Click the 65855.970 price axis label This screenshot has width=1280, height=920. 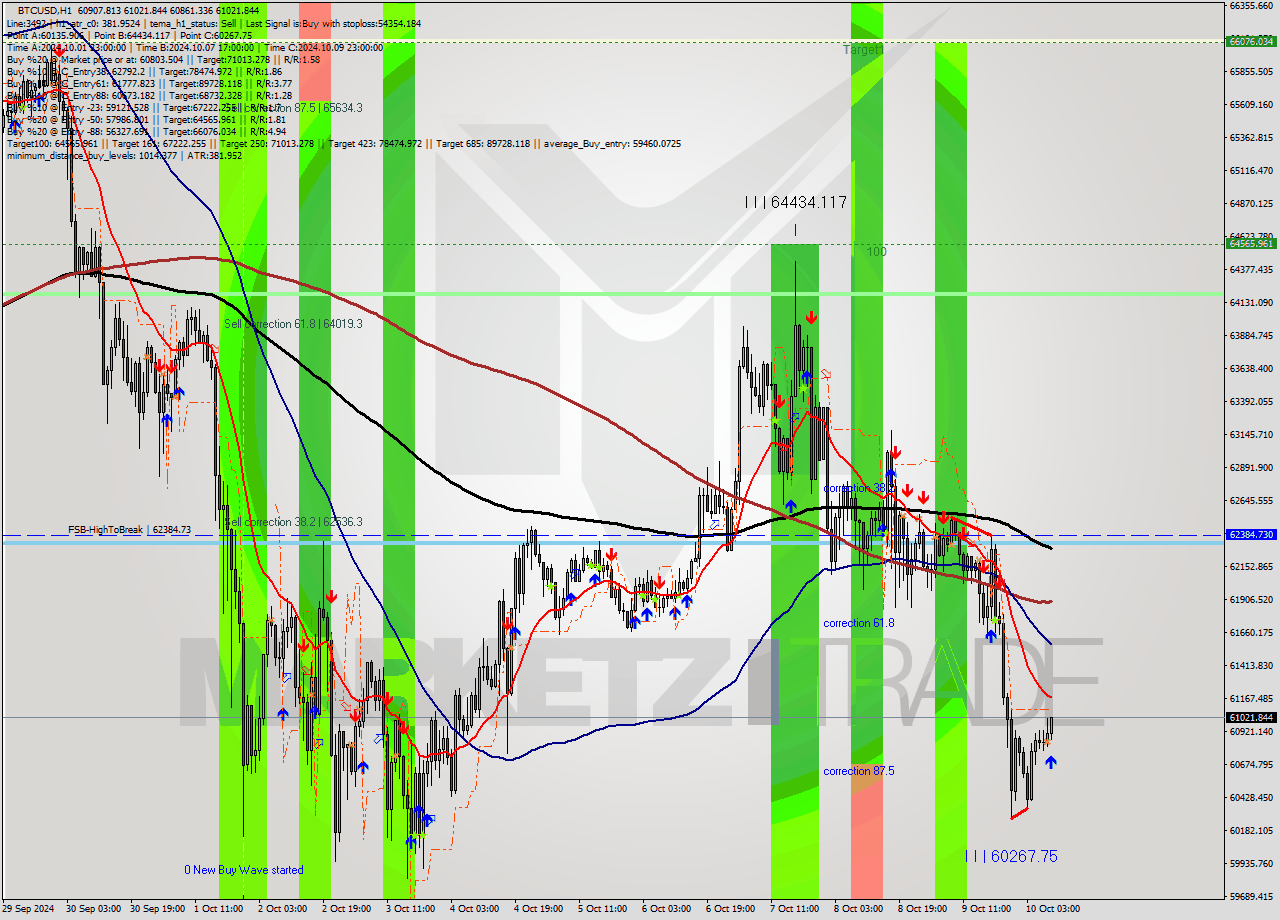point(1252,72)
